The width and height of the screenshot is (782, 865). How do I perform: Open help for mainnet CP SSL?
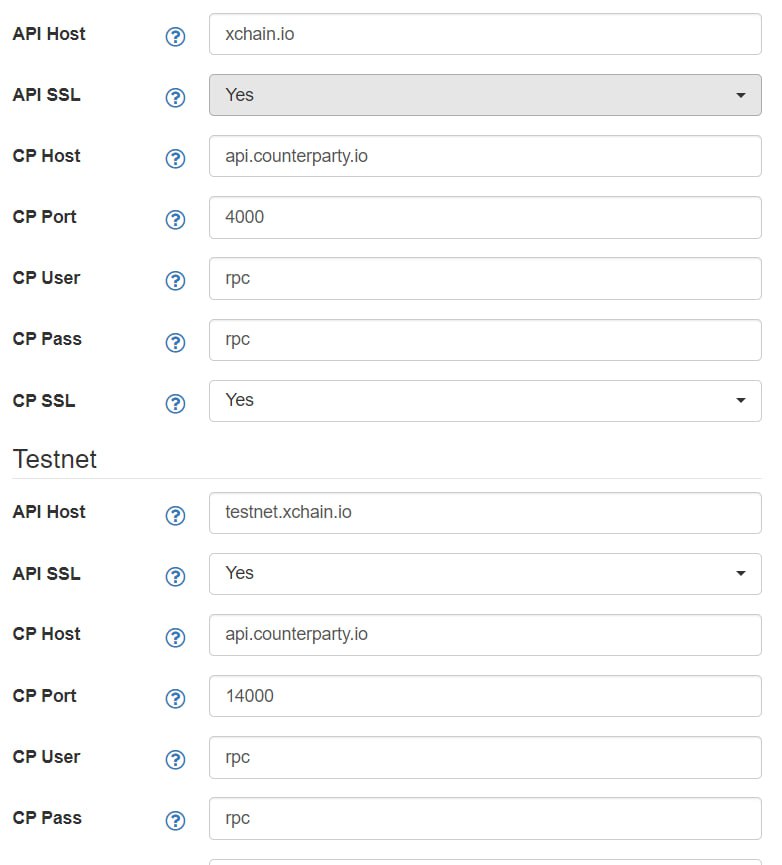point(175,404)
